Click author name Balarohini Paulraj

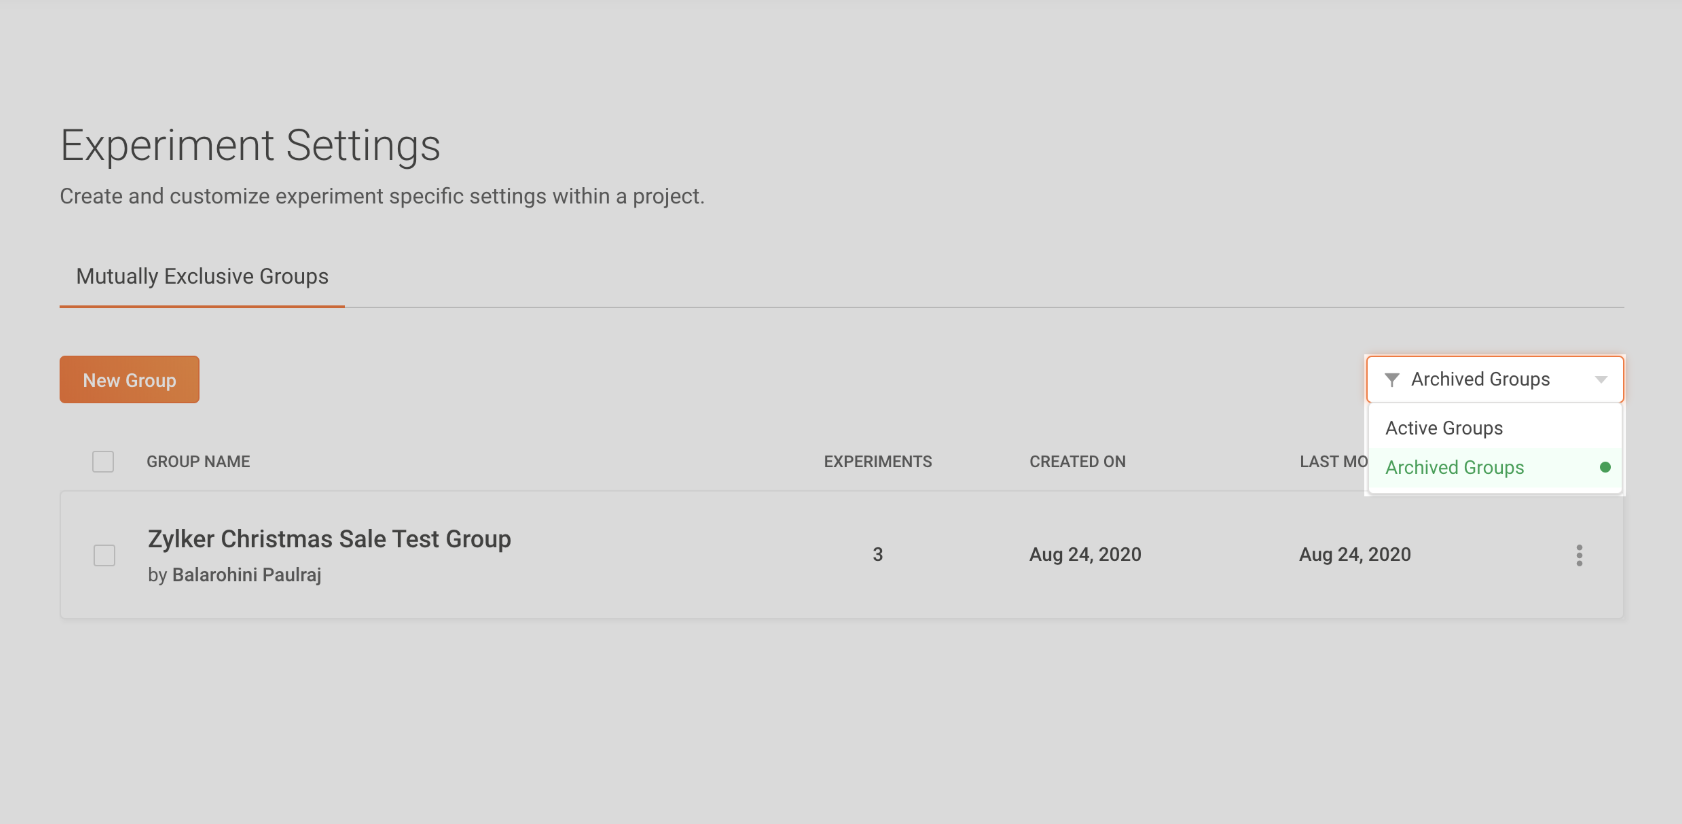[x=246, y=575]
